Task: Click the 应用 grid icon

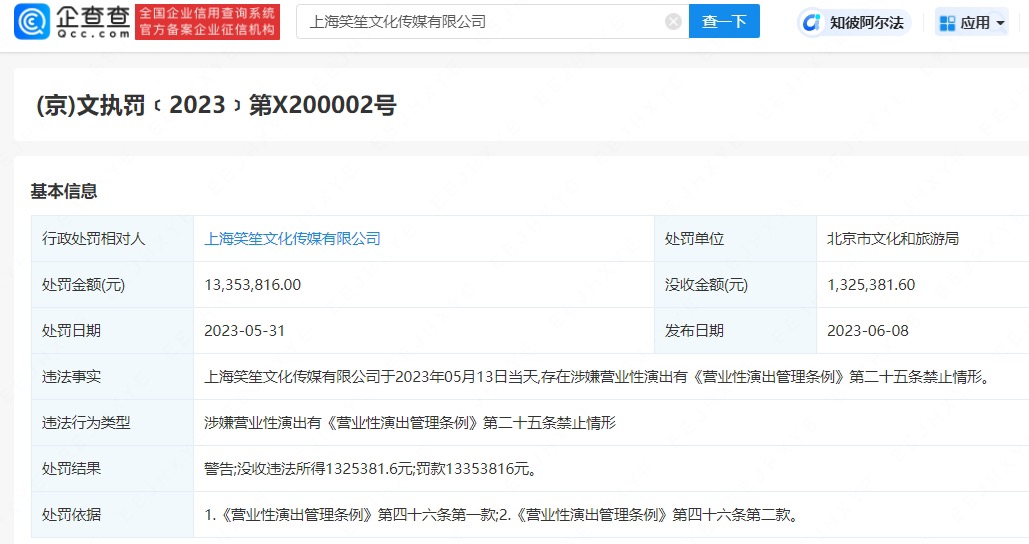Action: [x=948, y=23]
